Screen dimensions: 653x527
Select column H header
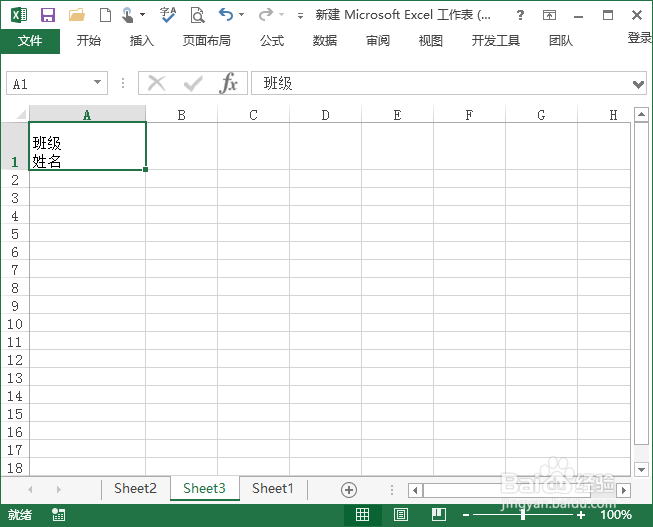pos(604,115)
